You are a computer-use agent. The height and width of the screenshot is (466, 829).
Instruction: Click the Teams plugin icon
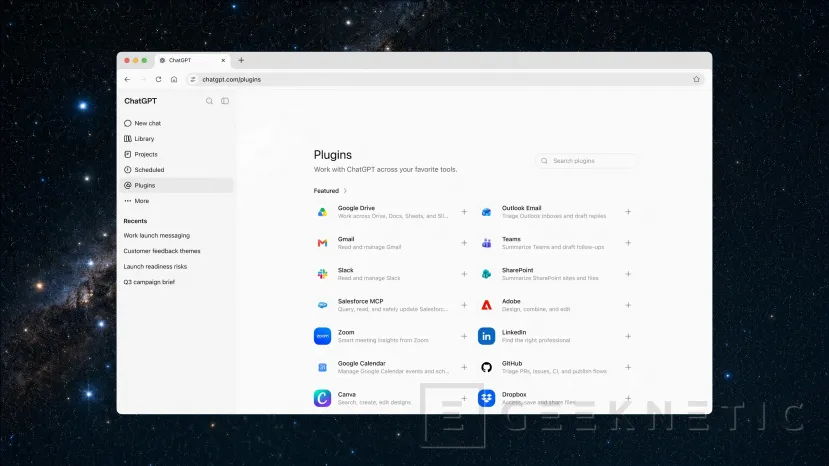pos(486,243)
